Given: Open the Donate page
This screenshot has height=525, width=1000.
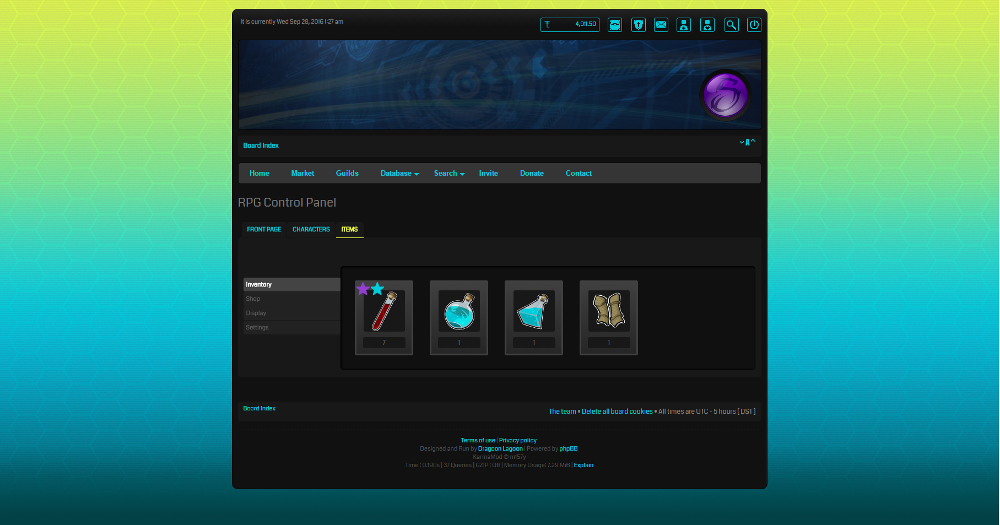Looking at the screenshot, I should pos(532,174).
